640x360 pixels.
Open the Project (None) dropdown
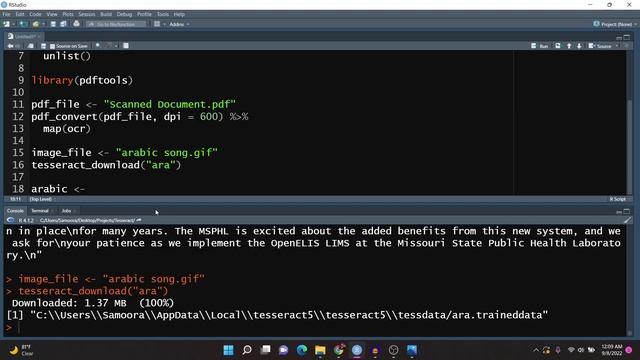point(615,24)
